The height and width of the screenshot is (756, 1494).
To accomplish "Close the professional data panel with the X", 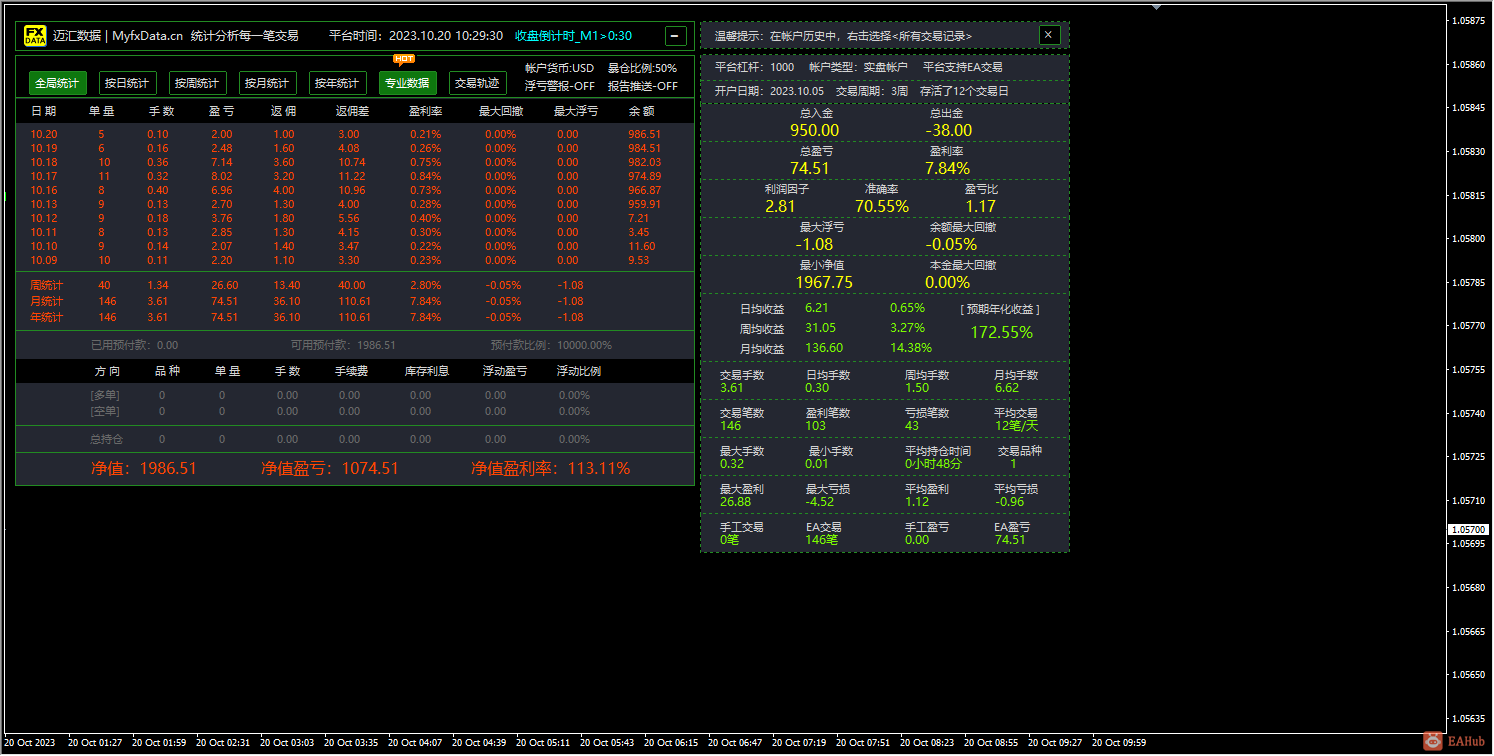I will pyautogui.click(x=1049, y=35).
